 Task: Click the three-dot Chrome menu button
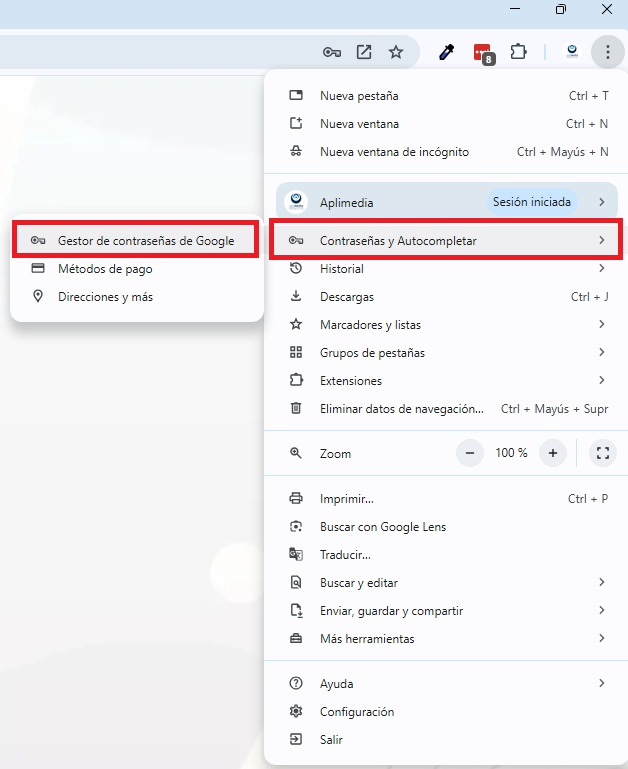607,52
